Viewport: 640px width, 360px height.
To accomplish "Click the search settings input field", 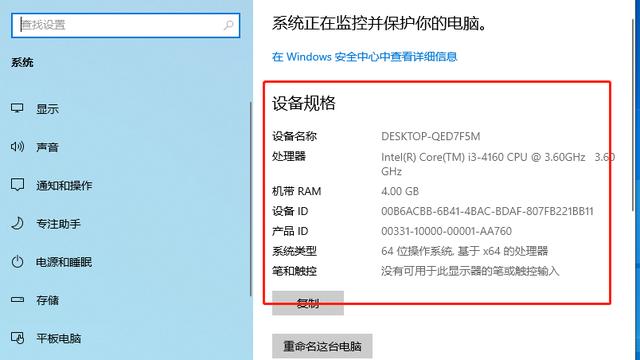I will click(x=125, y=25).
